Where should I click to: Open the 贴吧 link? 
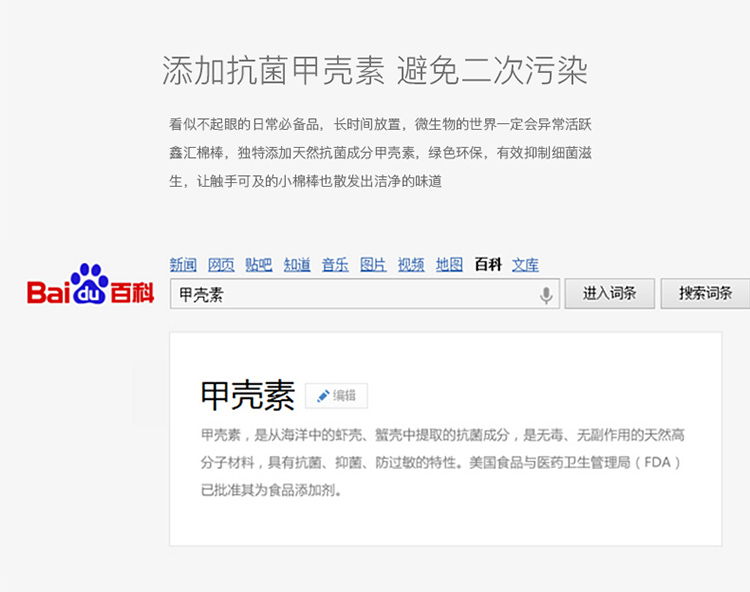tap(259, 264)
